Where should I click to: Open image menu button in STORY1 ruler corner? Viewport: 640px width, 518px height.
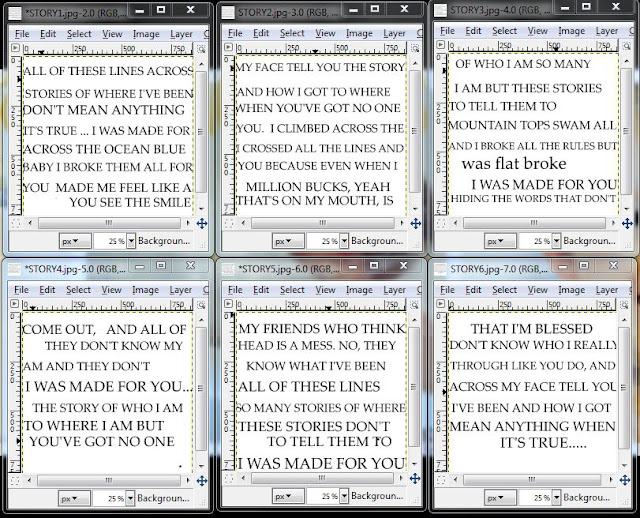15,48
